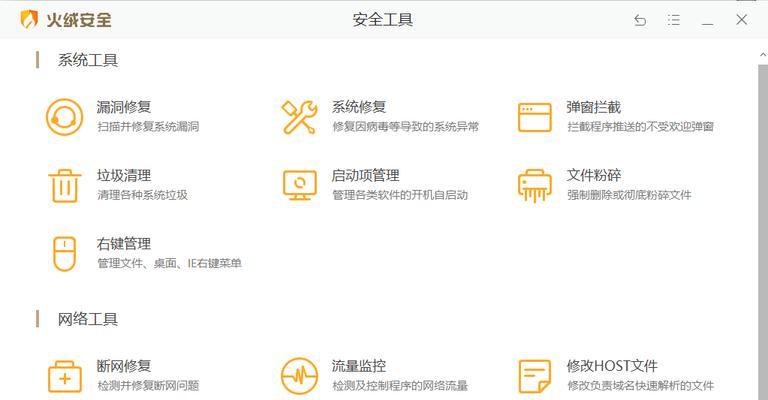This screenshot has width=768, height=400.
Task: Click description 管理文件、桌面、IE右键菜单
Action: coord(169,263)
